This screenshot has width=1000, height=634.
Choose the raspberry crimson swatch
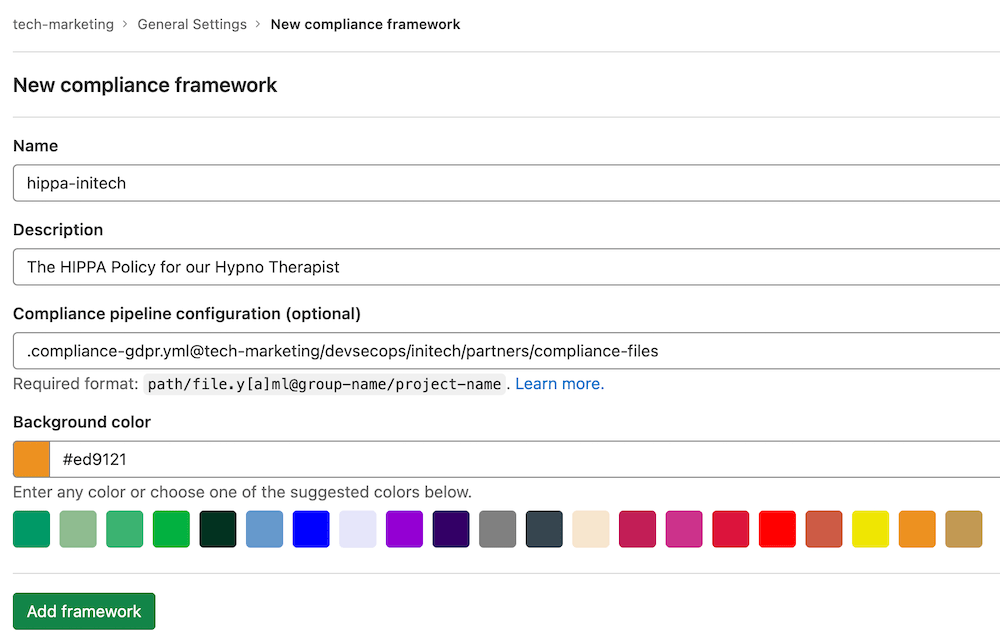(x=637, y=529)
